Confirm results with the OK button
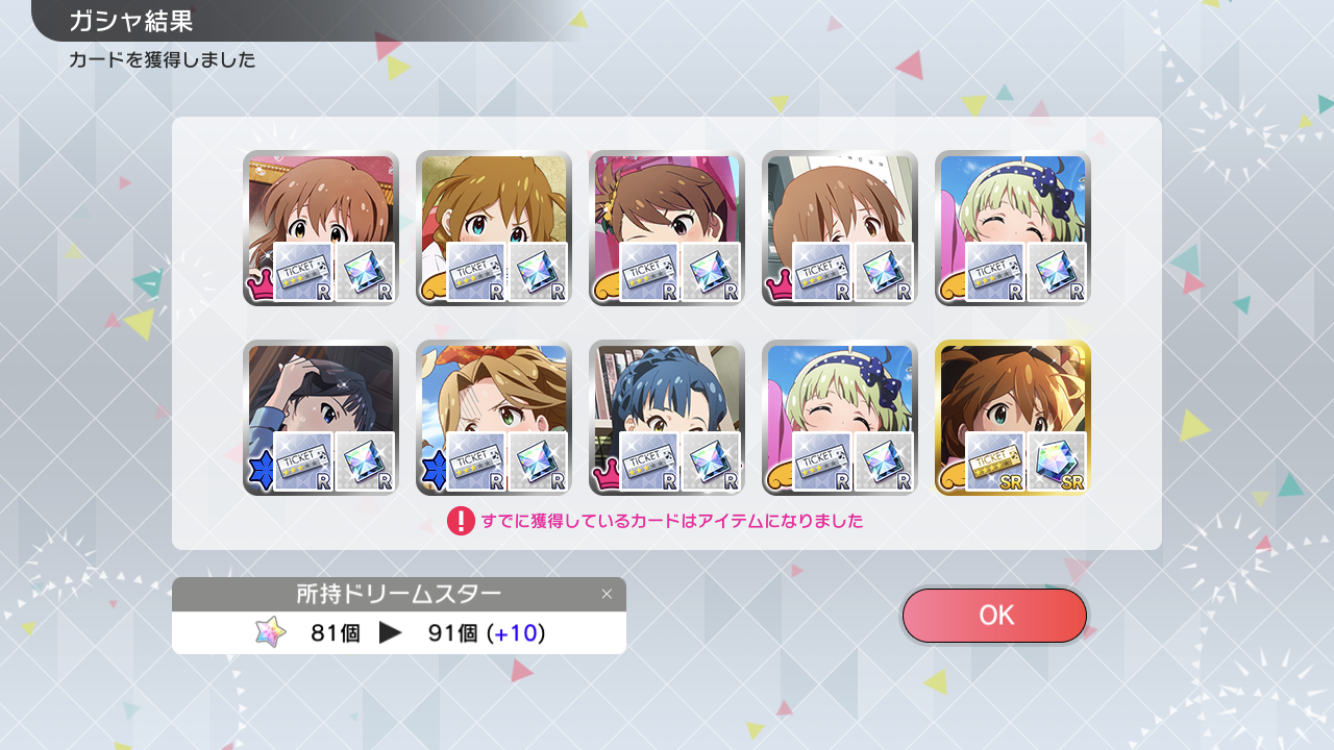The width and height of the screenshot is (1334, 750). (x=994, y=615)
